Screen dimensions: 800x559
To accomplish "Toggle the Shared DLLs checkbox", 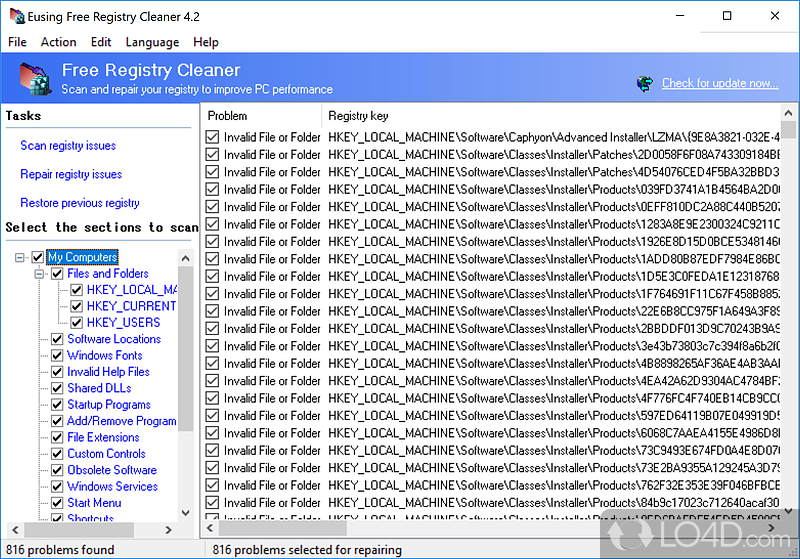I will [x=58, y=388].
